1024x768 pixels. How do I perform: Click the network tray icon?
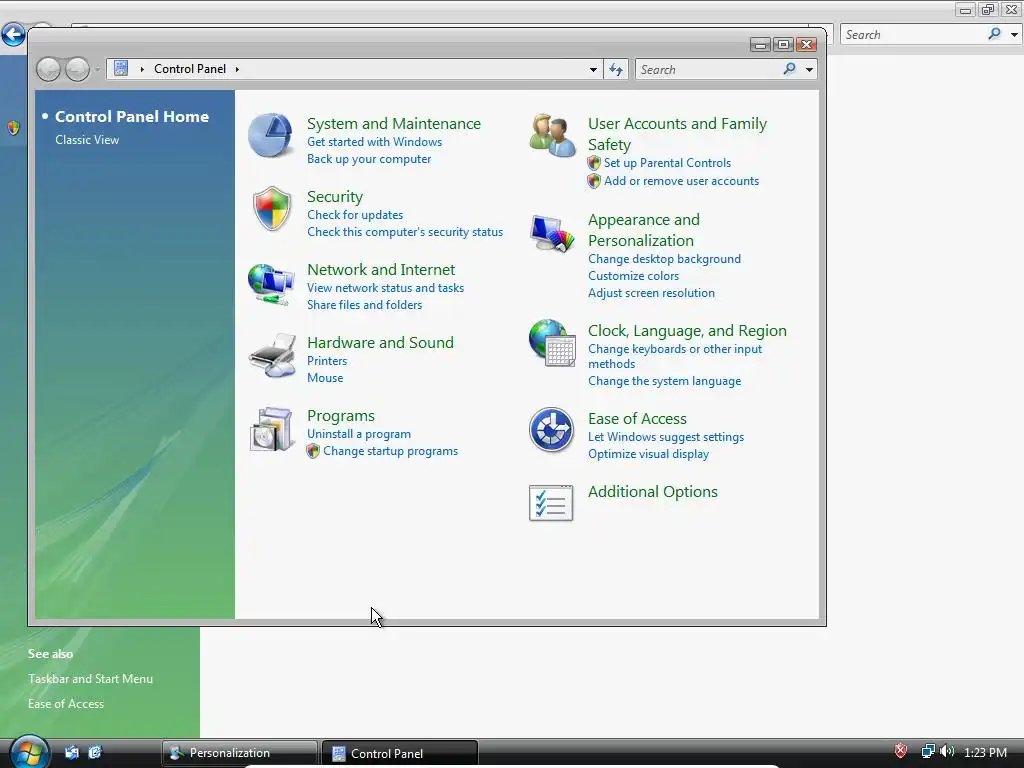coord(928,752)
